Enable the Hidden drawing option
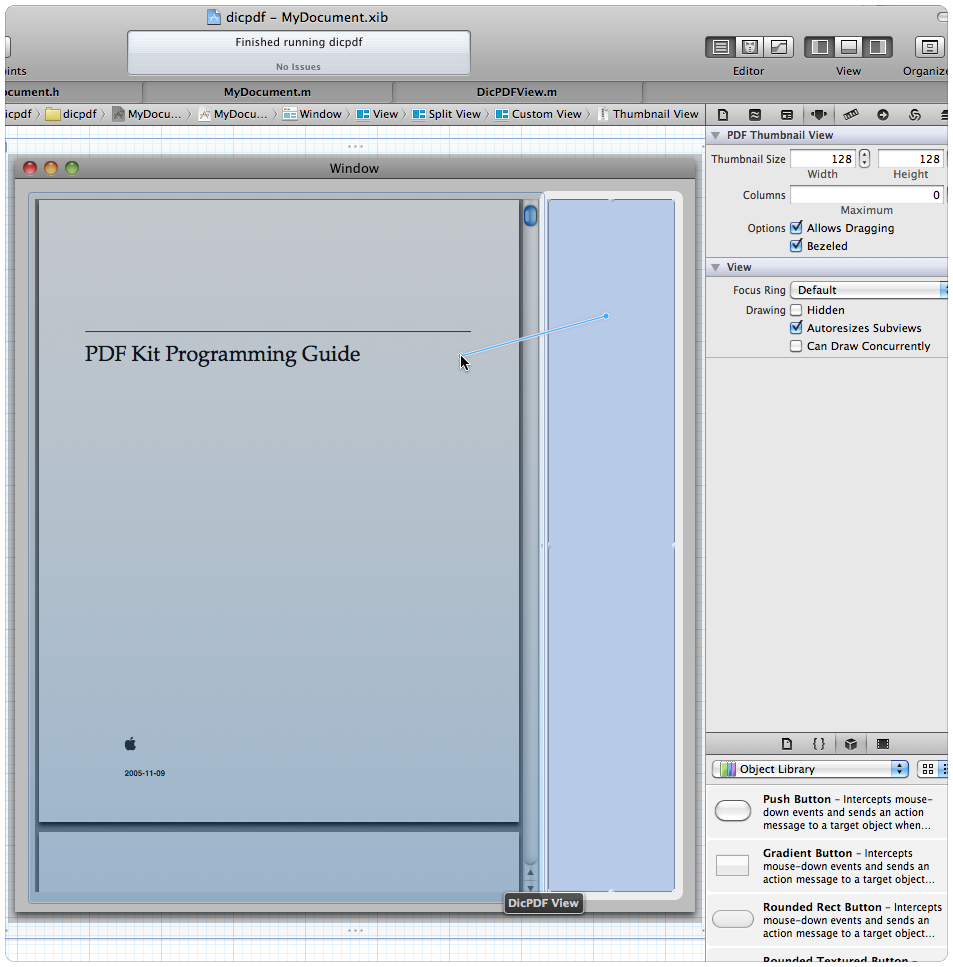Screen dimensions: 953x967 [796, 310]
